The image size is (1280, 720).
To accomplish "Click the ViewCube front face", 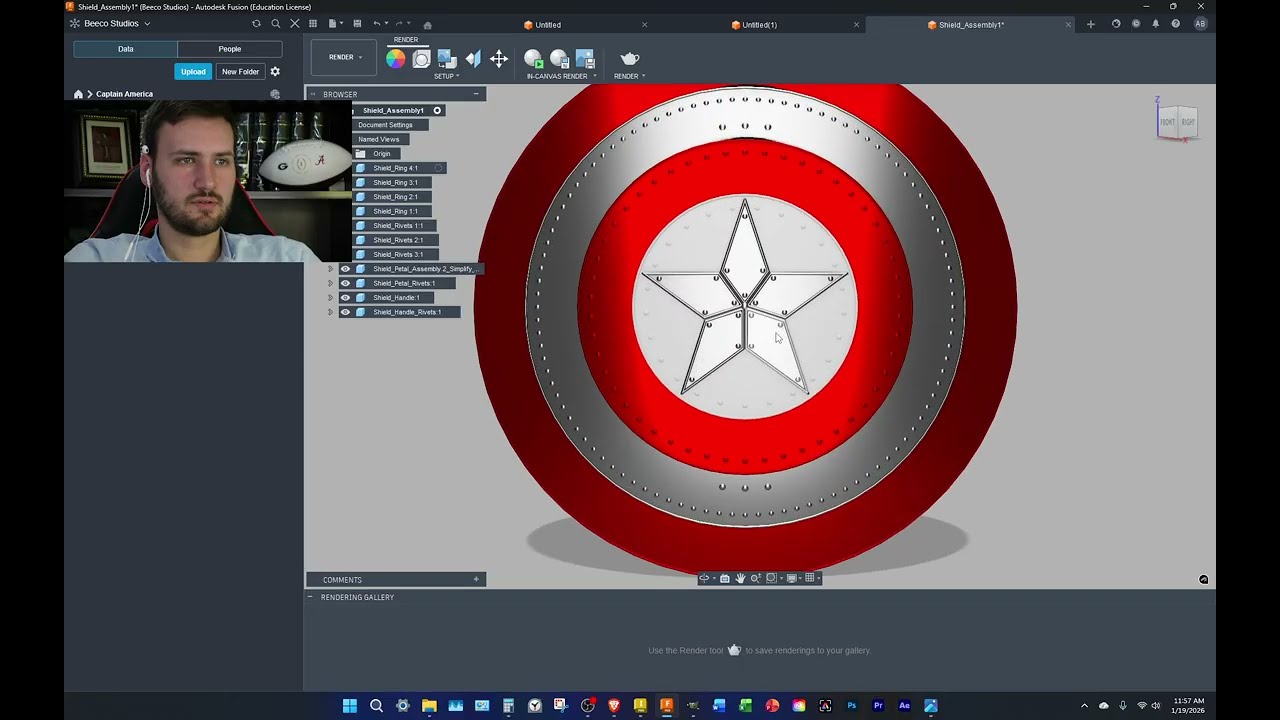I will coord(1167,122).
